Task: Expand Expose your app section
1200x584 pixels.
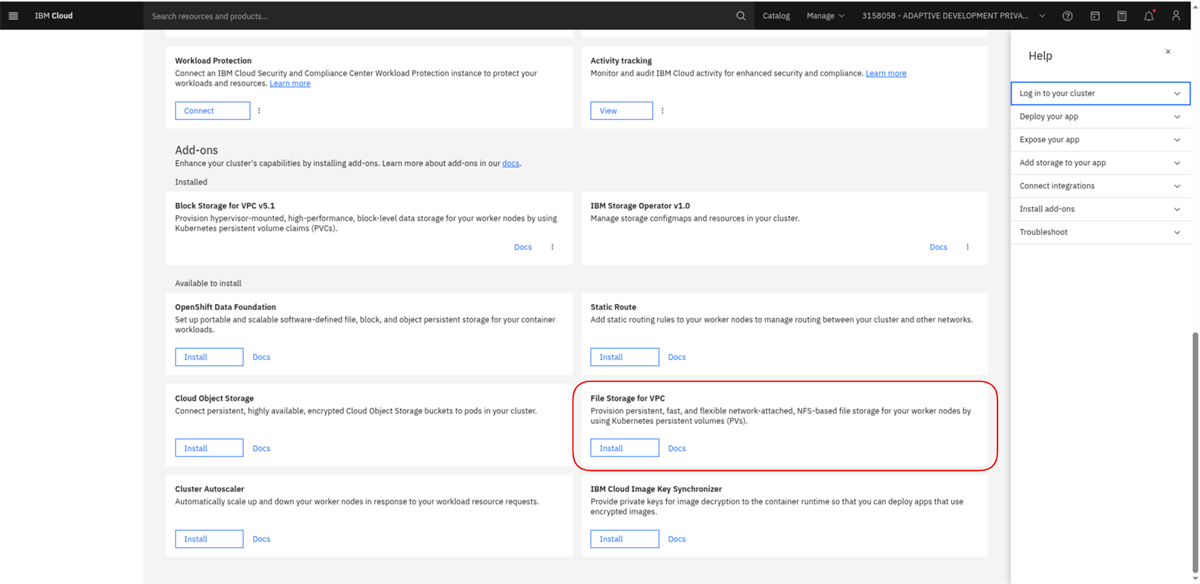Action: coord(1100,140)
